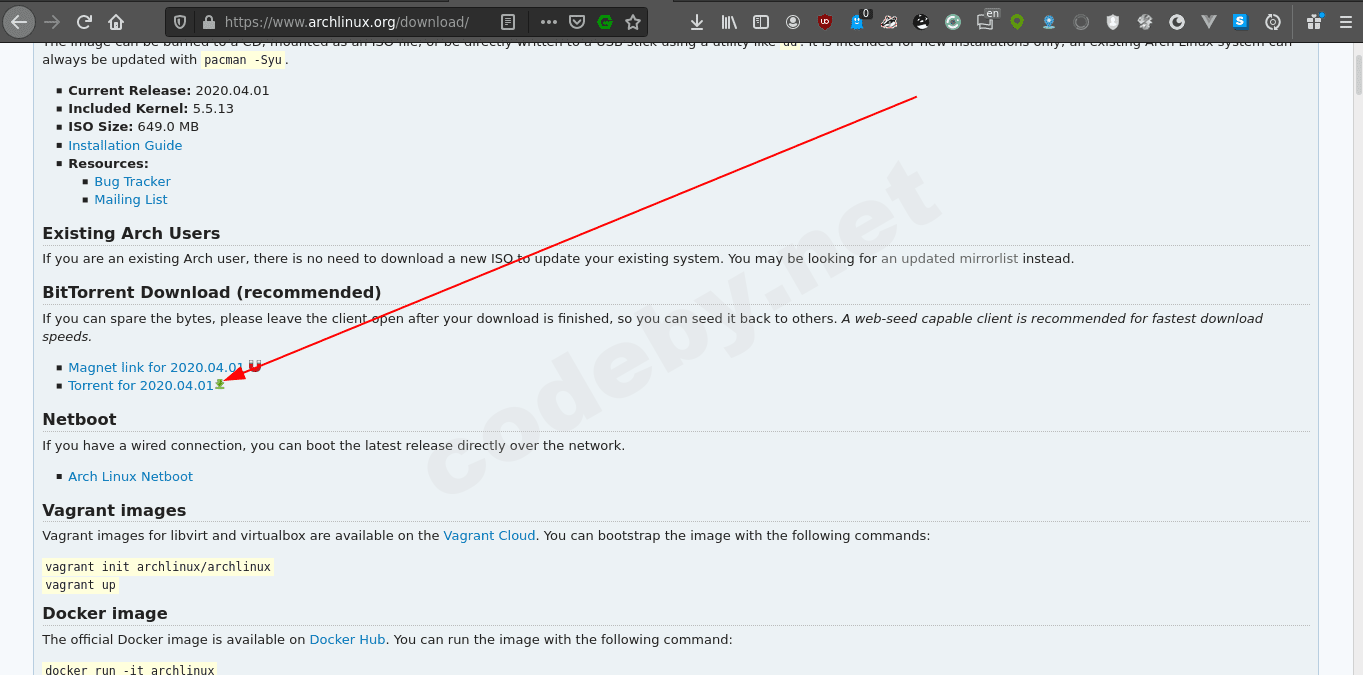Open the green map pin extension
The height and width of the screenshot is (675, 1363).
[1017, 21]
